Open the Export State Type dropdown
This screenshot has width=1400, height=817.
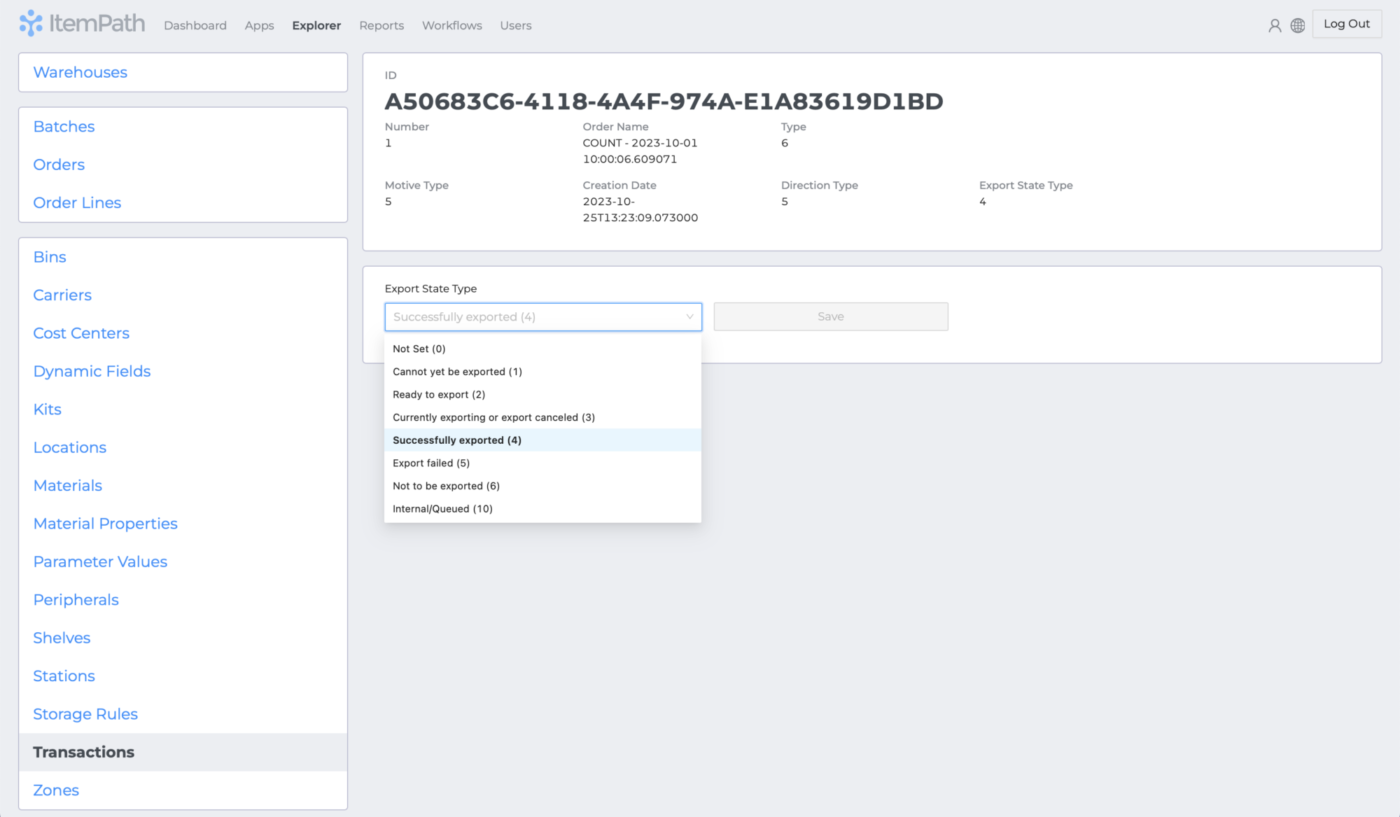[x=543, y=316]
